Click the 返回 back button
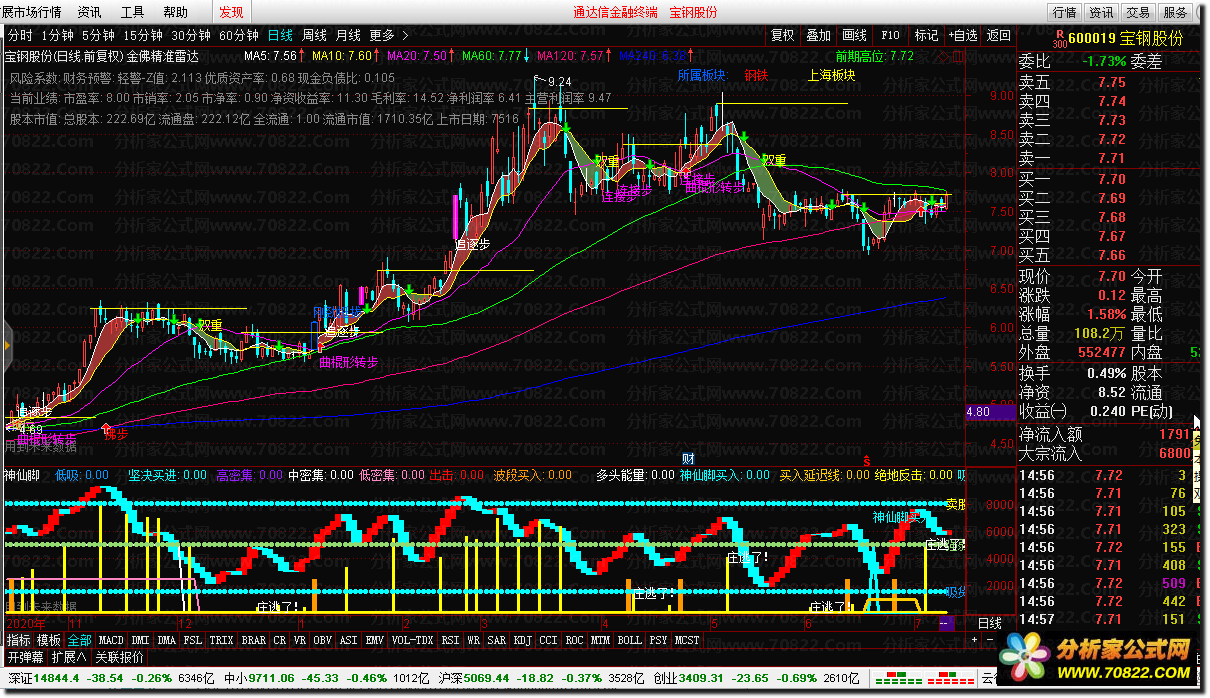Screen dimensions: 1210x698 (998, 35)
